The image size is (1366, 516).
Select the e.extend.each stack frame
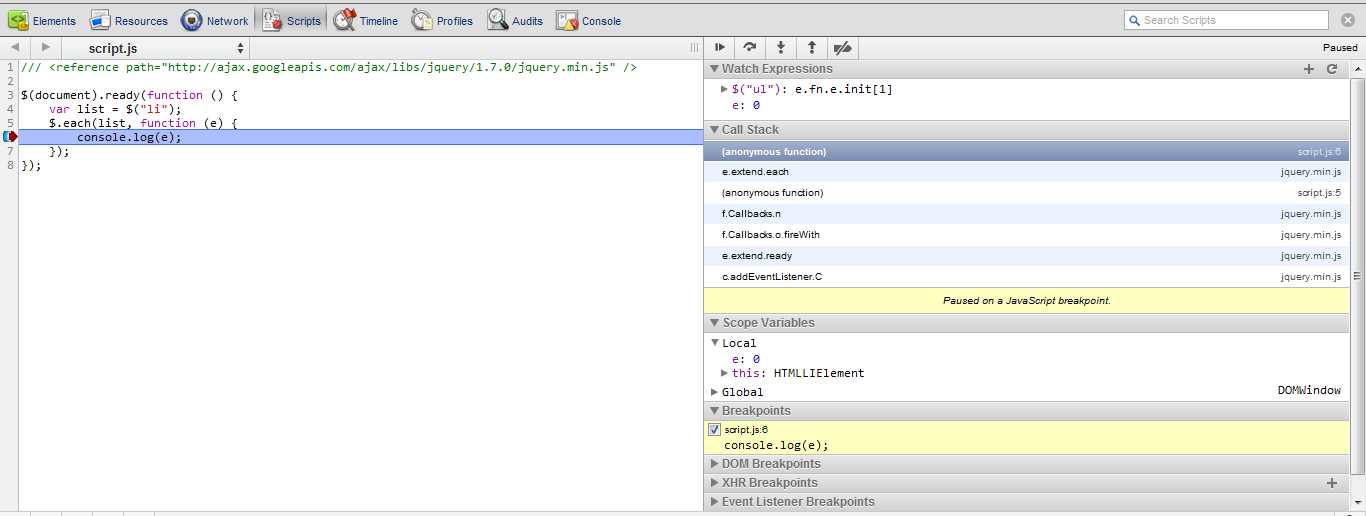1027,172
